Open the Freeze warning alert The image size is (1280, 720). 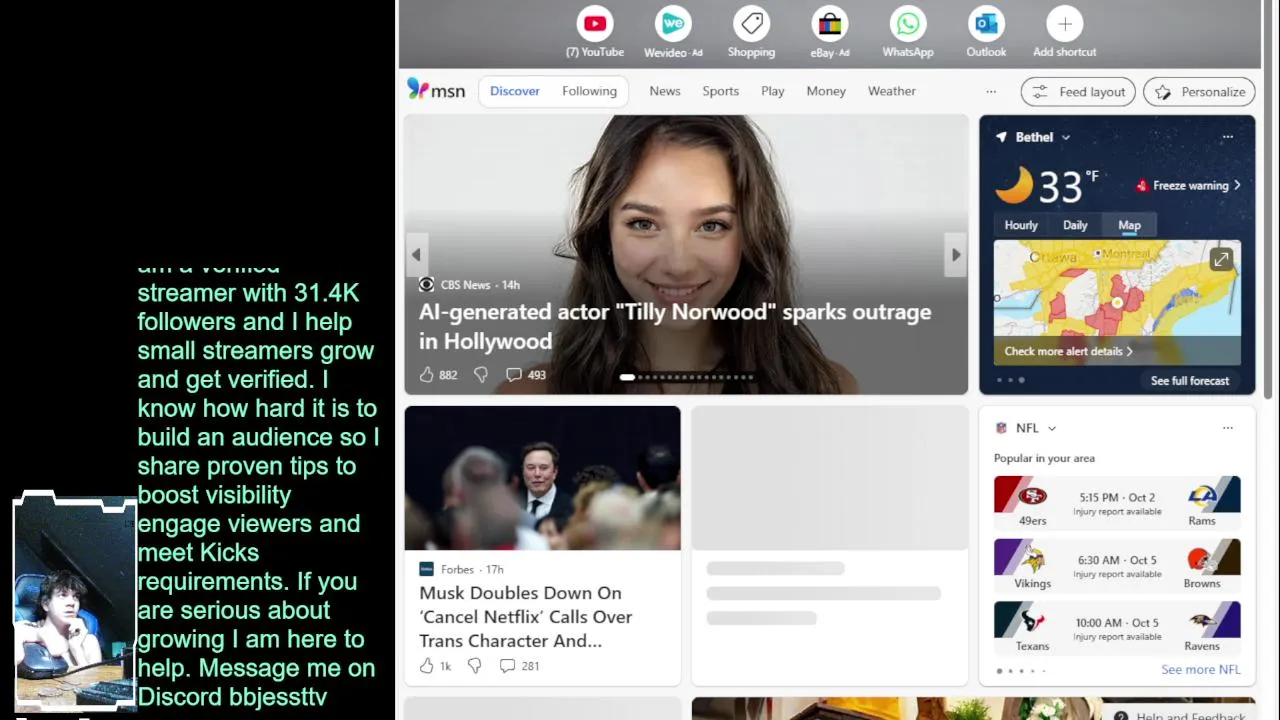1189,185
